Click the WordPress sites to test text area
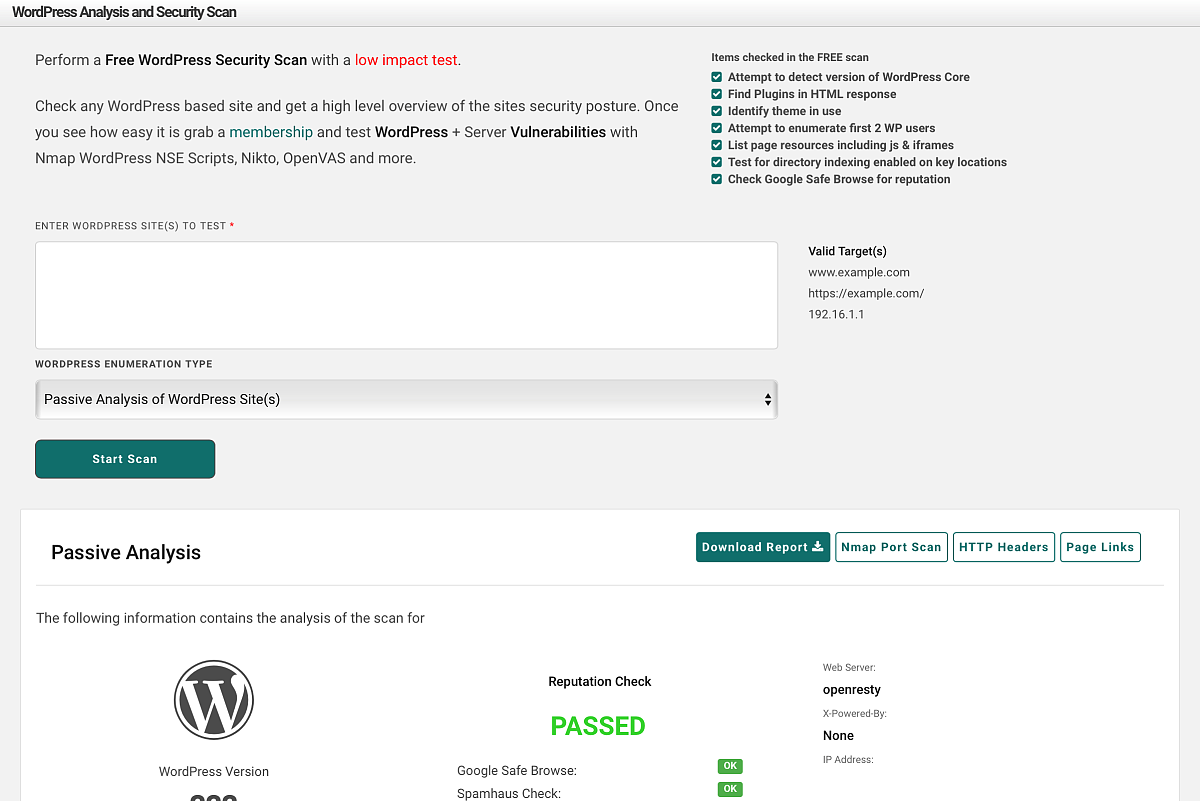Screen dimensions: 1200x801 coord(406,295)
